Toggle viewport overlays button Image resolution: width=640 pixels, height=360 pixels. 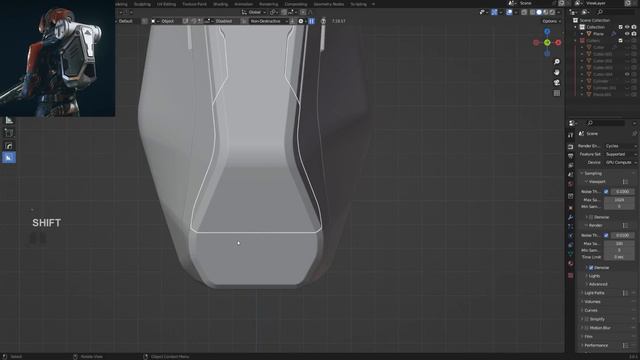[x=509, y=12]
